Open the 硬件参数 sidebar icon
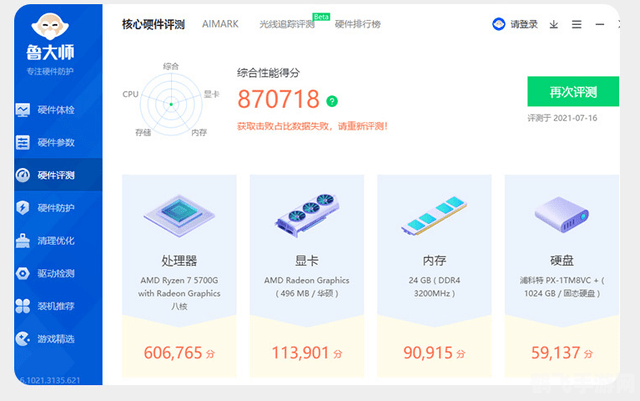The height and width of the screenshot is (401, 640). click(x=23, y=143)
